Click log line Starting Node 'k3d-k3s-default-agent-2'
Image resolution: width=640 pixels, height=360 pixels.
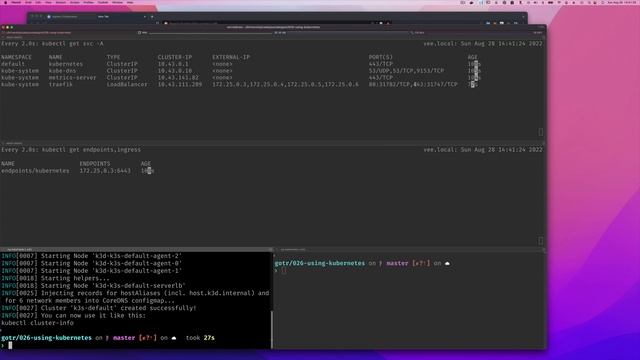click(91, 256)
